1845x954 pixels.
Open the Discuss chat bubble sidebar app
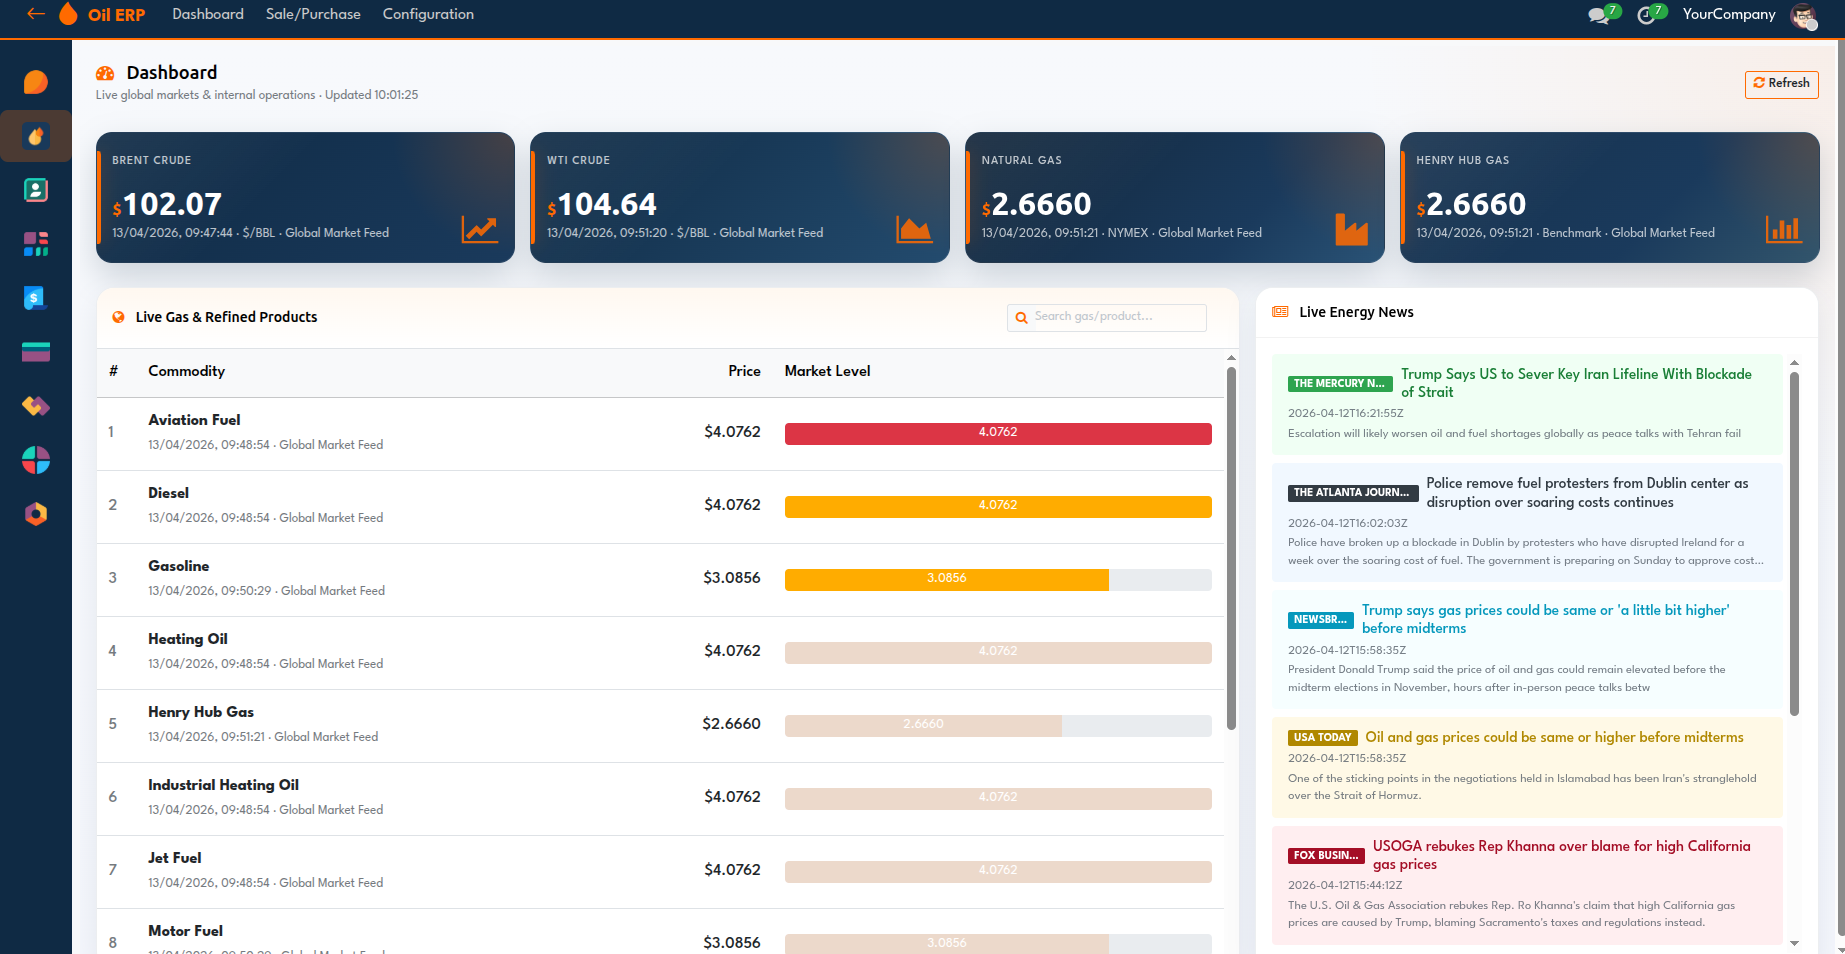[36, 82]
